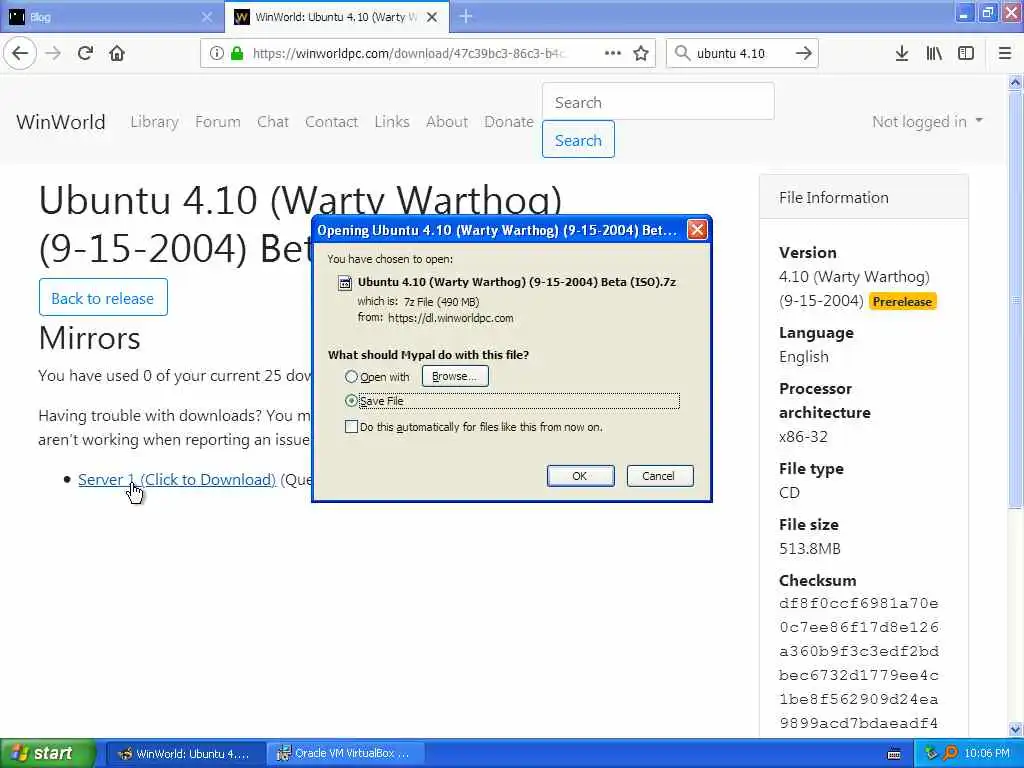
Task: Click the orange magnifier tray icon
Action: coord(950,754)
